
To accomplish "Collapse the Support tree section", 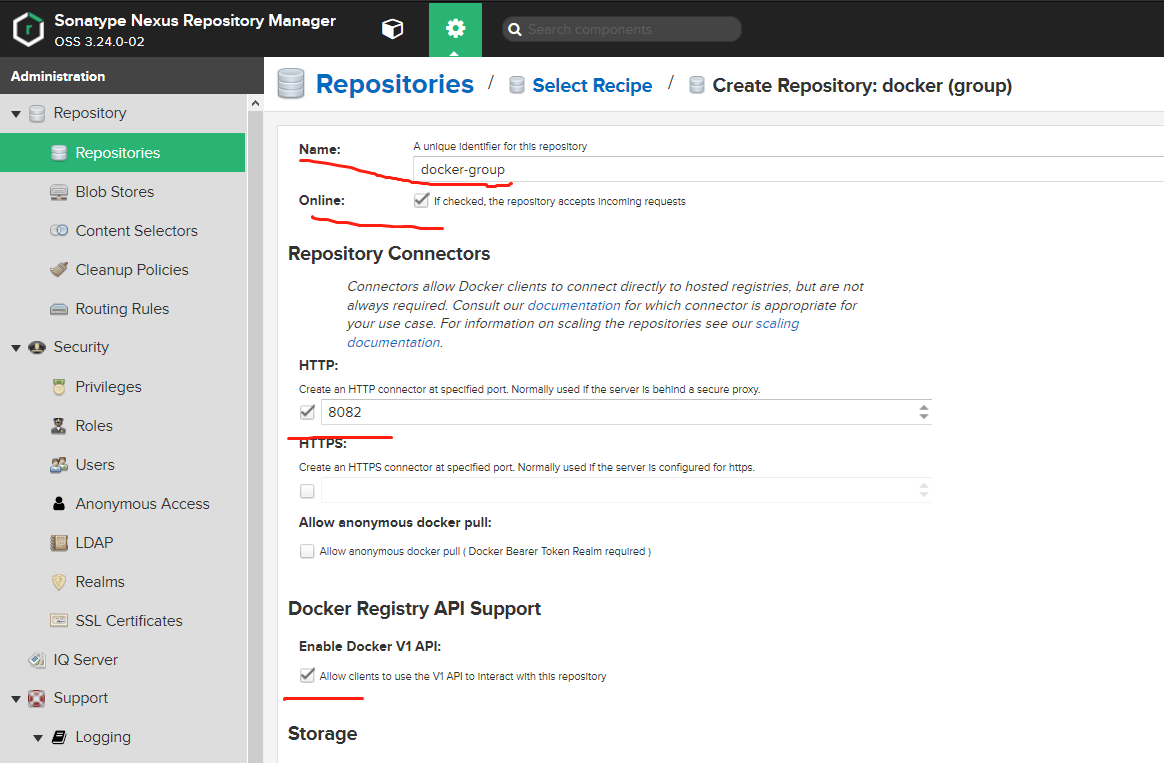I will pos(16,698).
